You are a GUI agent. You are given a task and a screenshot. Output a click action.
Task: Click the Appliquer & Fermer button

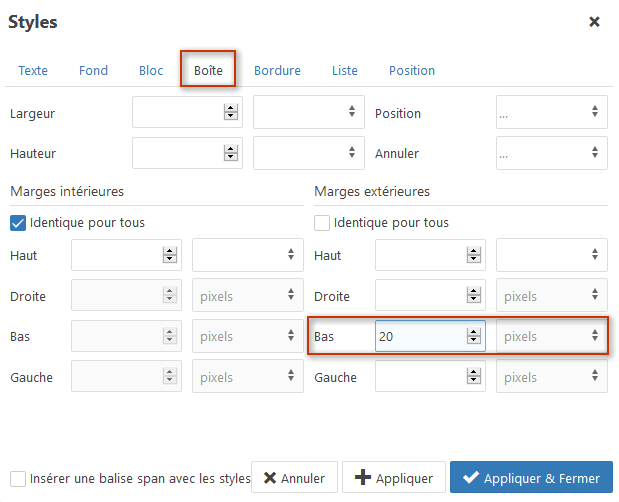[x=531, y=477]
